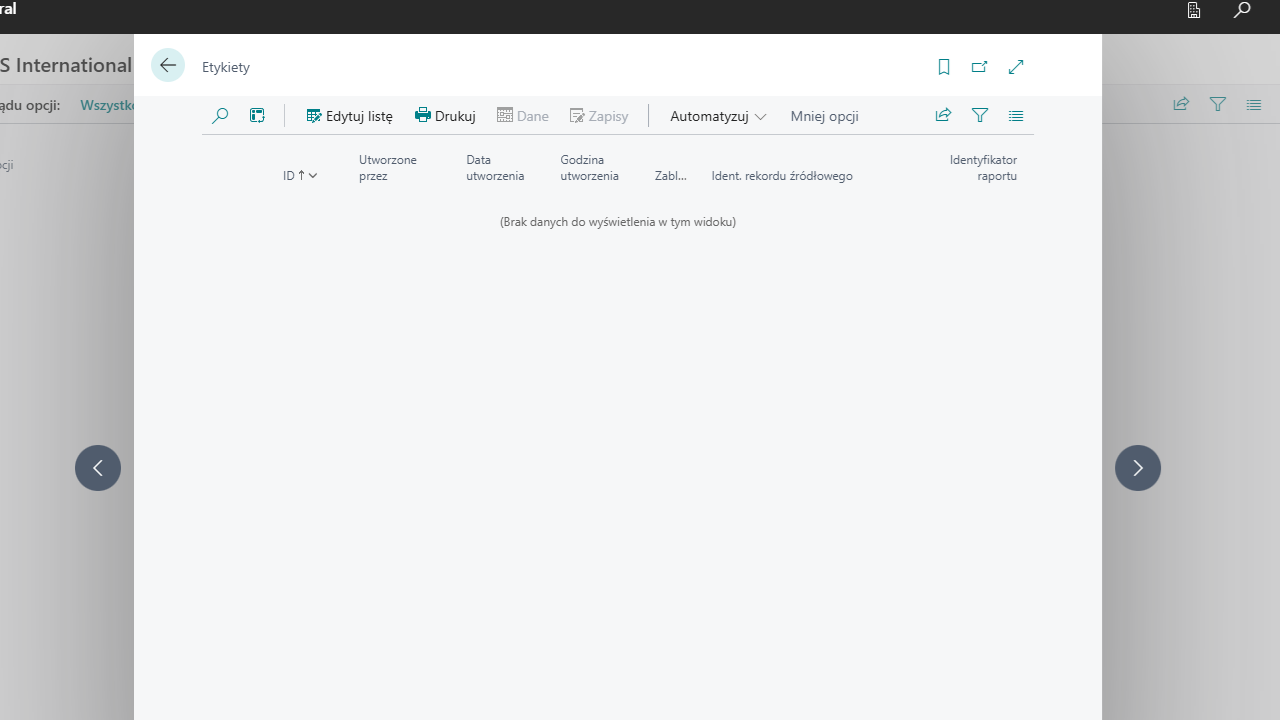The image size is (1280, 720).
Task: Click the filter funnel on the background page
Action: 1218,104
